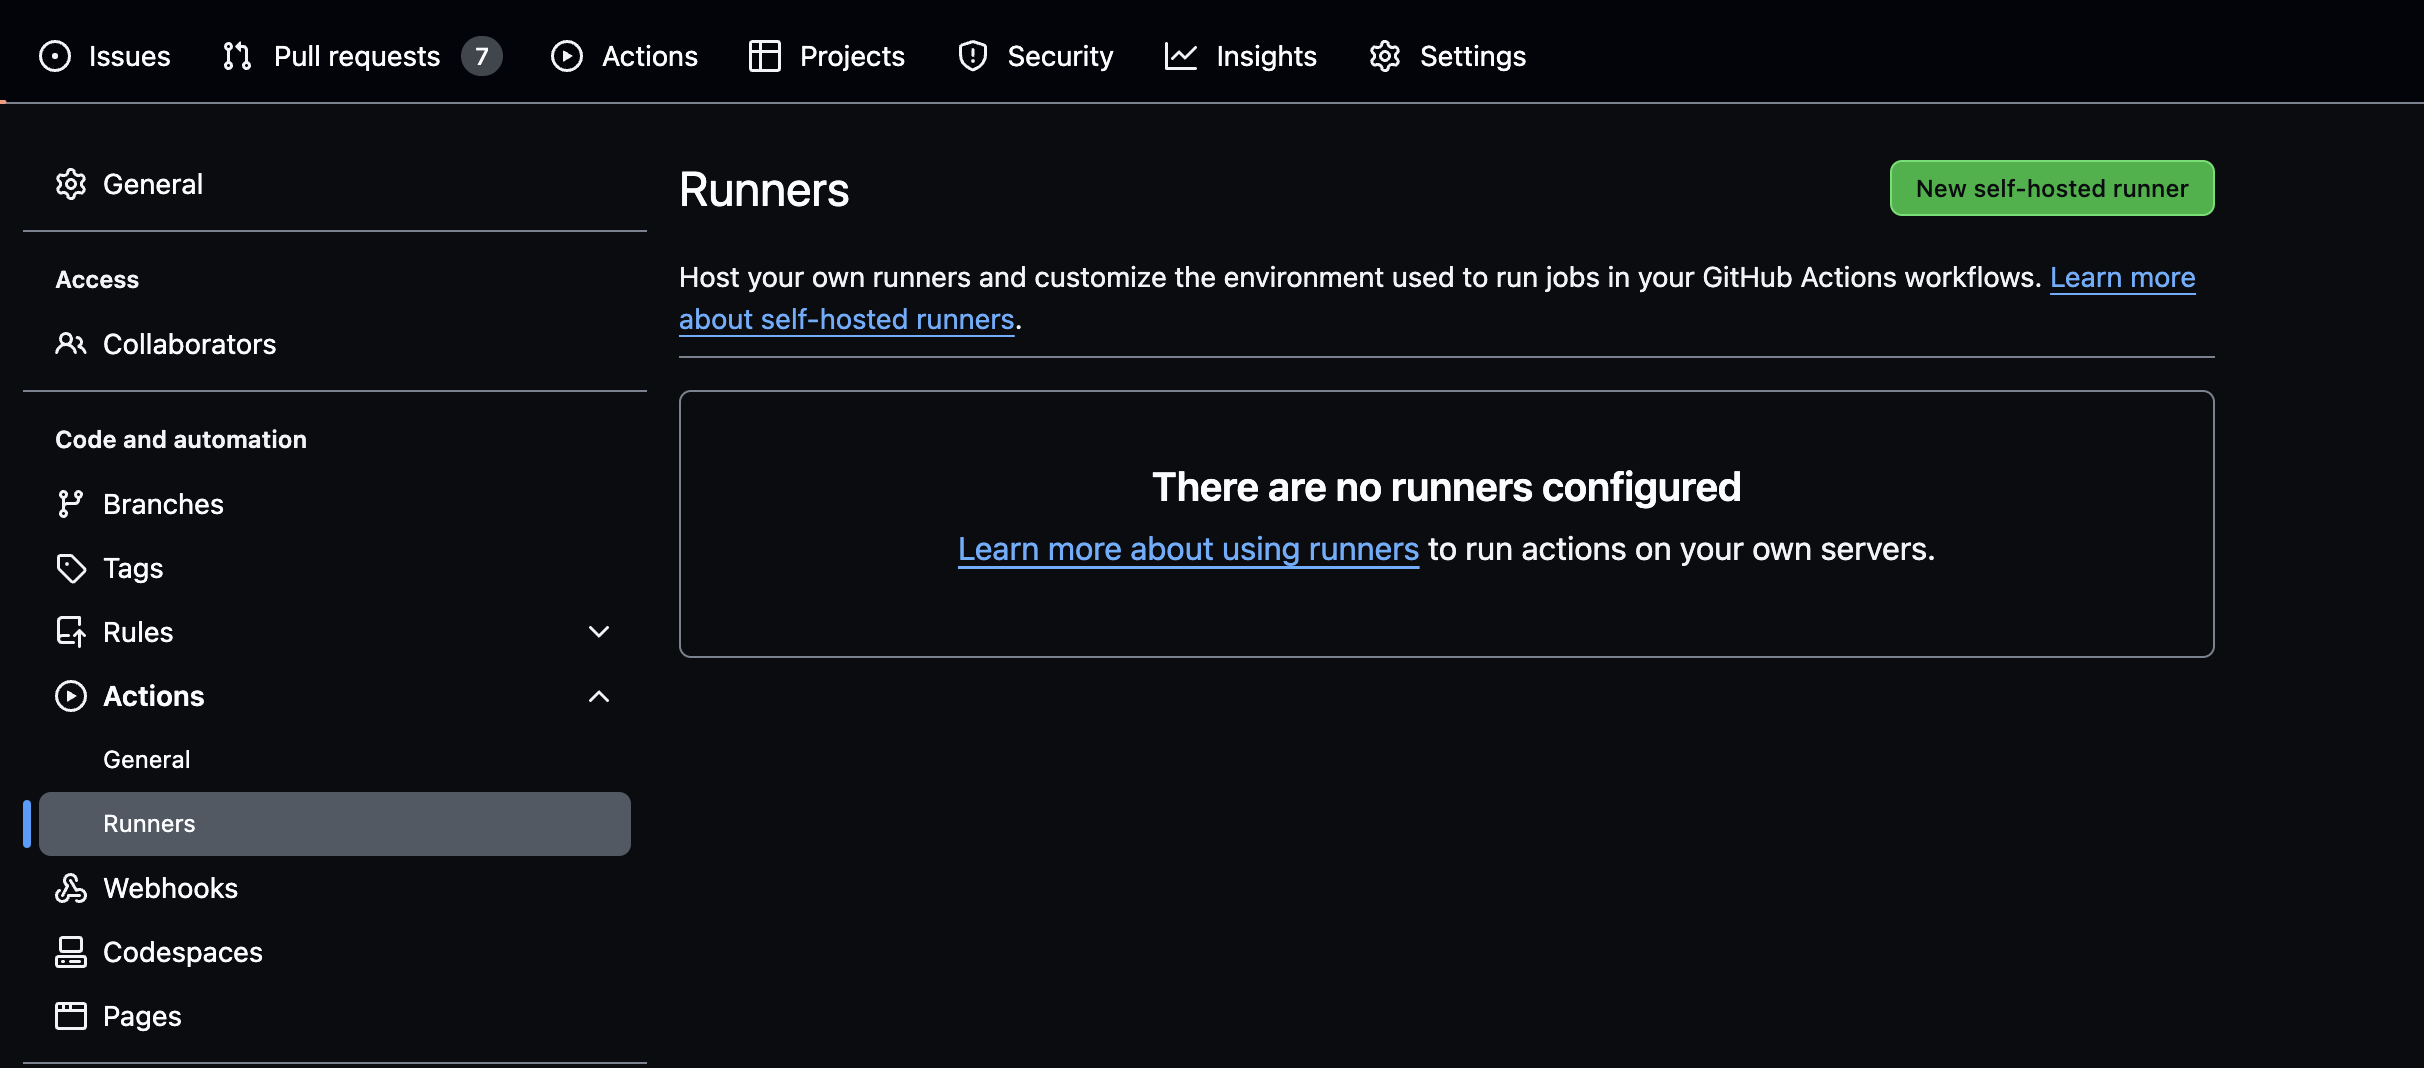Click the Insights graph icon
This screenshot has height=1068, width=2424.
point(1181,56)
